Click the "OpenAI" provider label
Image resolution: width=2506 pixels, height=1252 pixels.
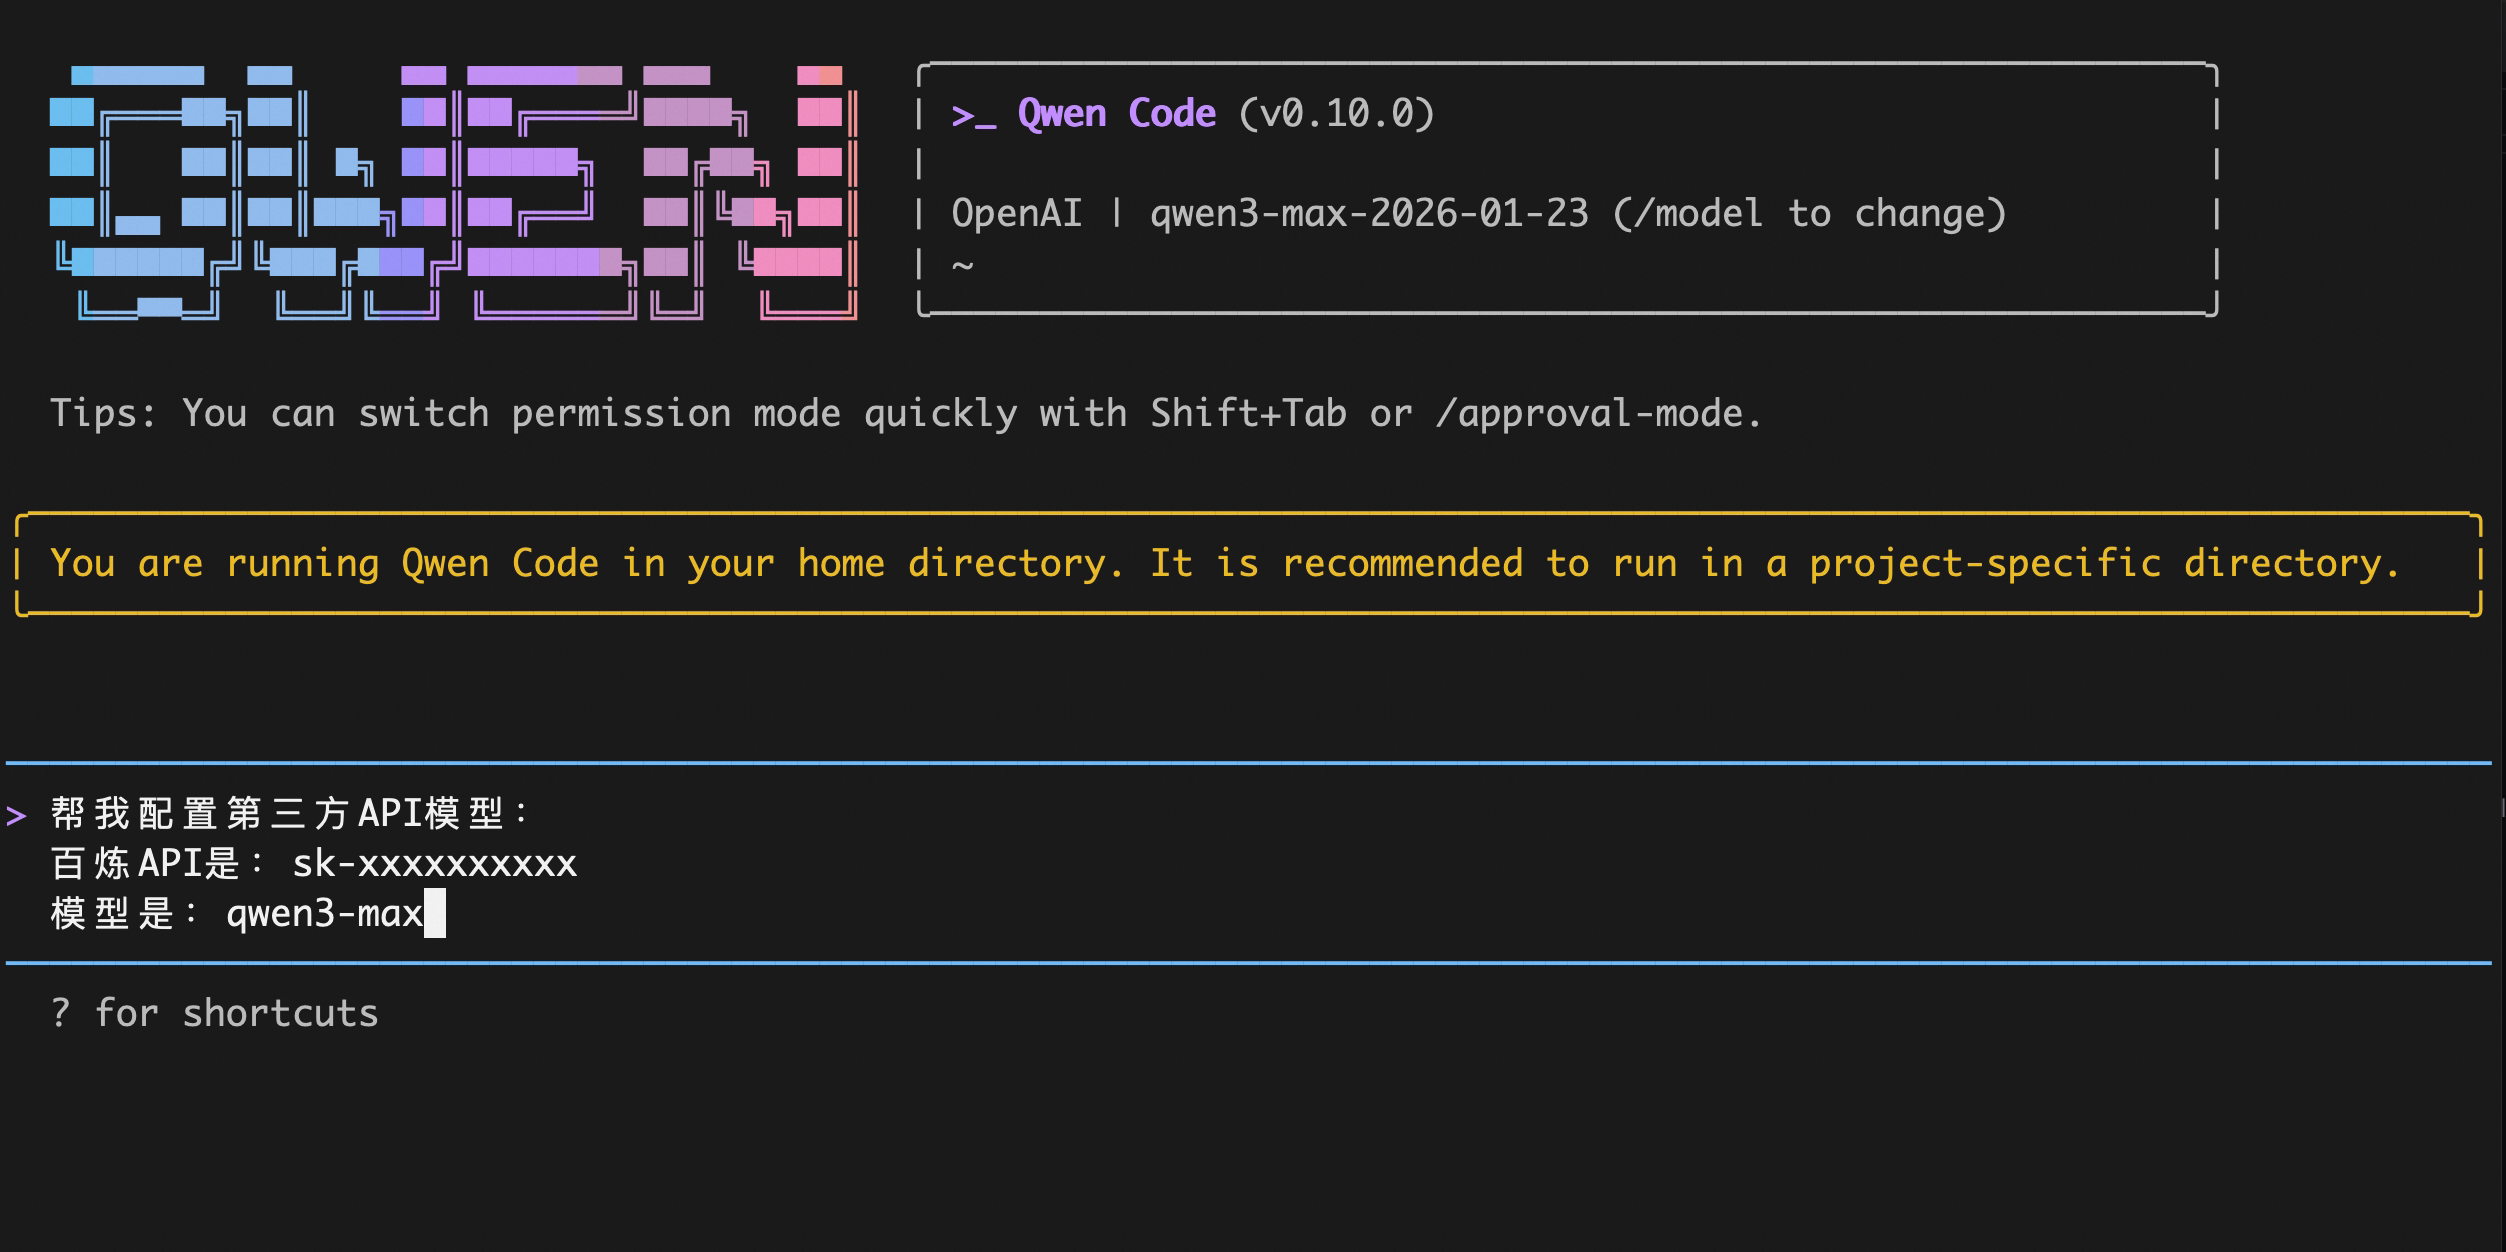pyautogui.click(x=1016, y=214)
